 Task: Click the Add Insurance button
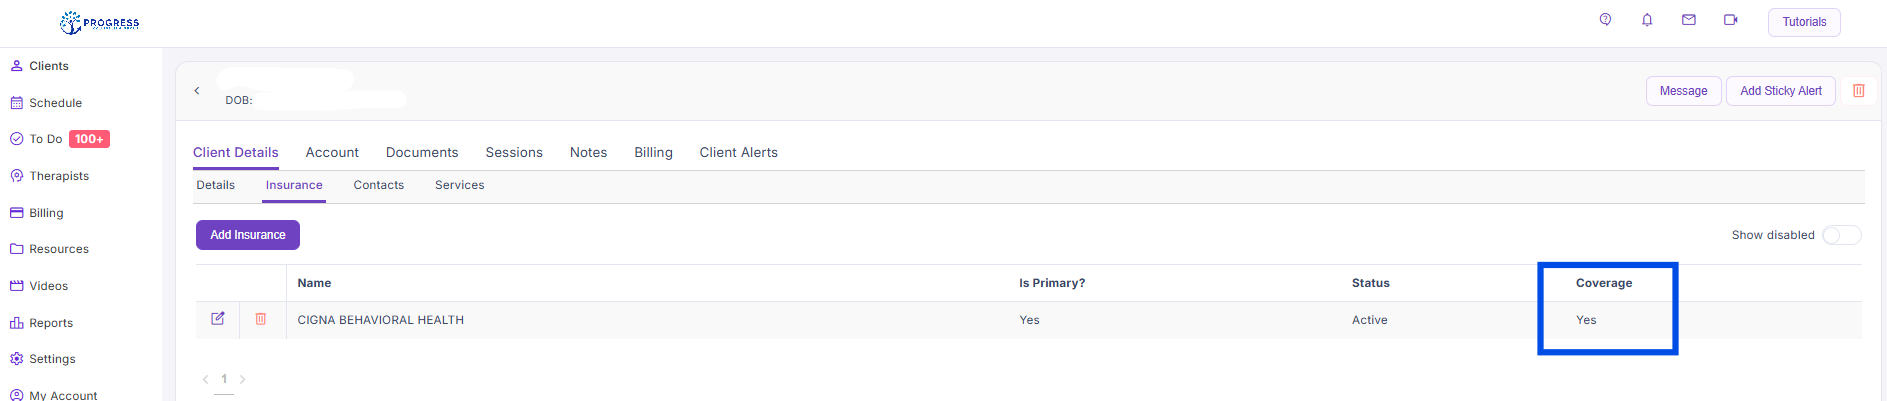coord(248,235)
